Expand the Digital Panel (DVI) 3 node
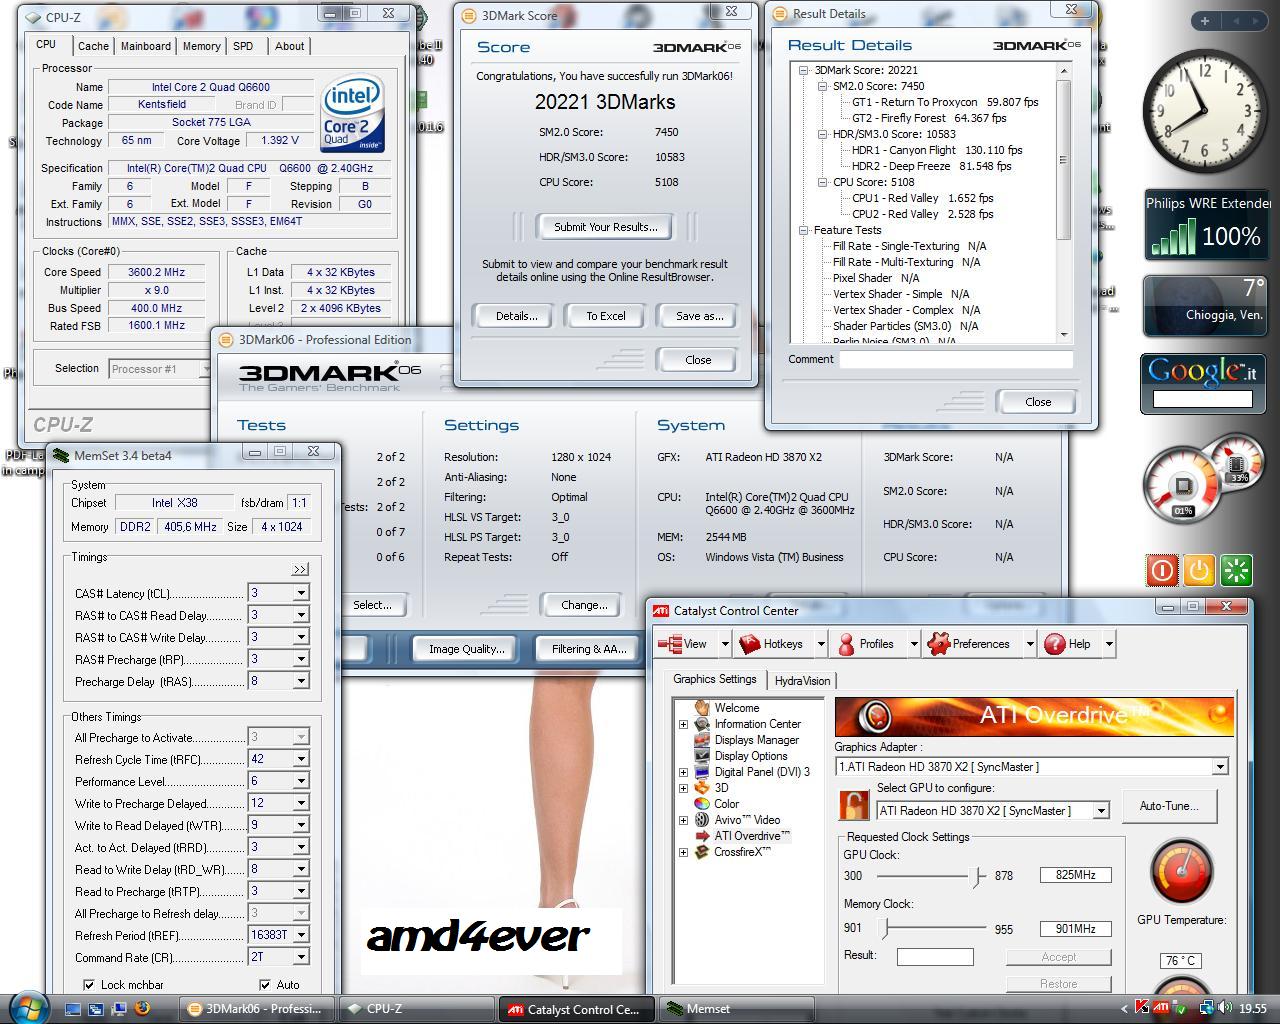This screenshot has width=1280, height=1024. tap(684, 772)
